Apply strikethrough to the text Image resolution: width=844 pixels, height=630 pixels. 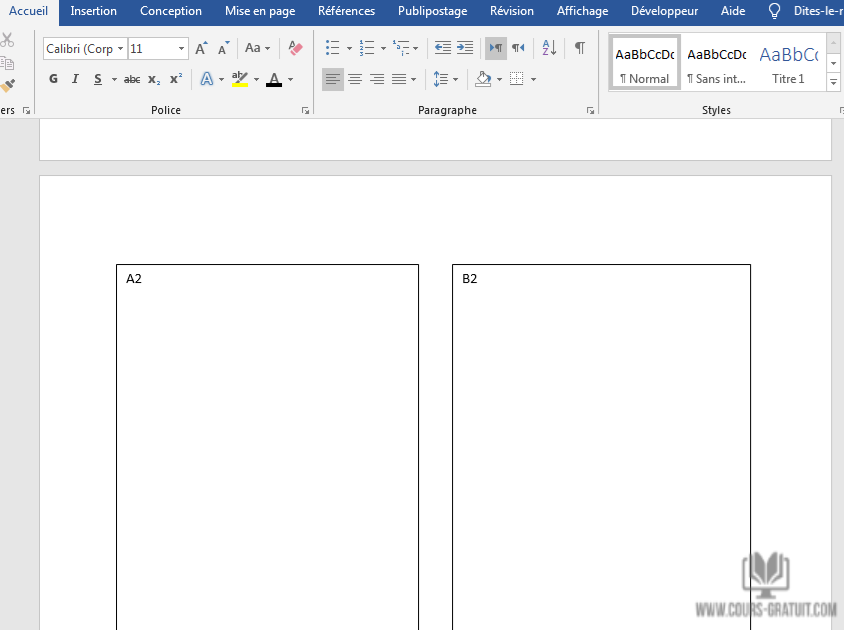click(x=132, y=79)
